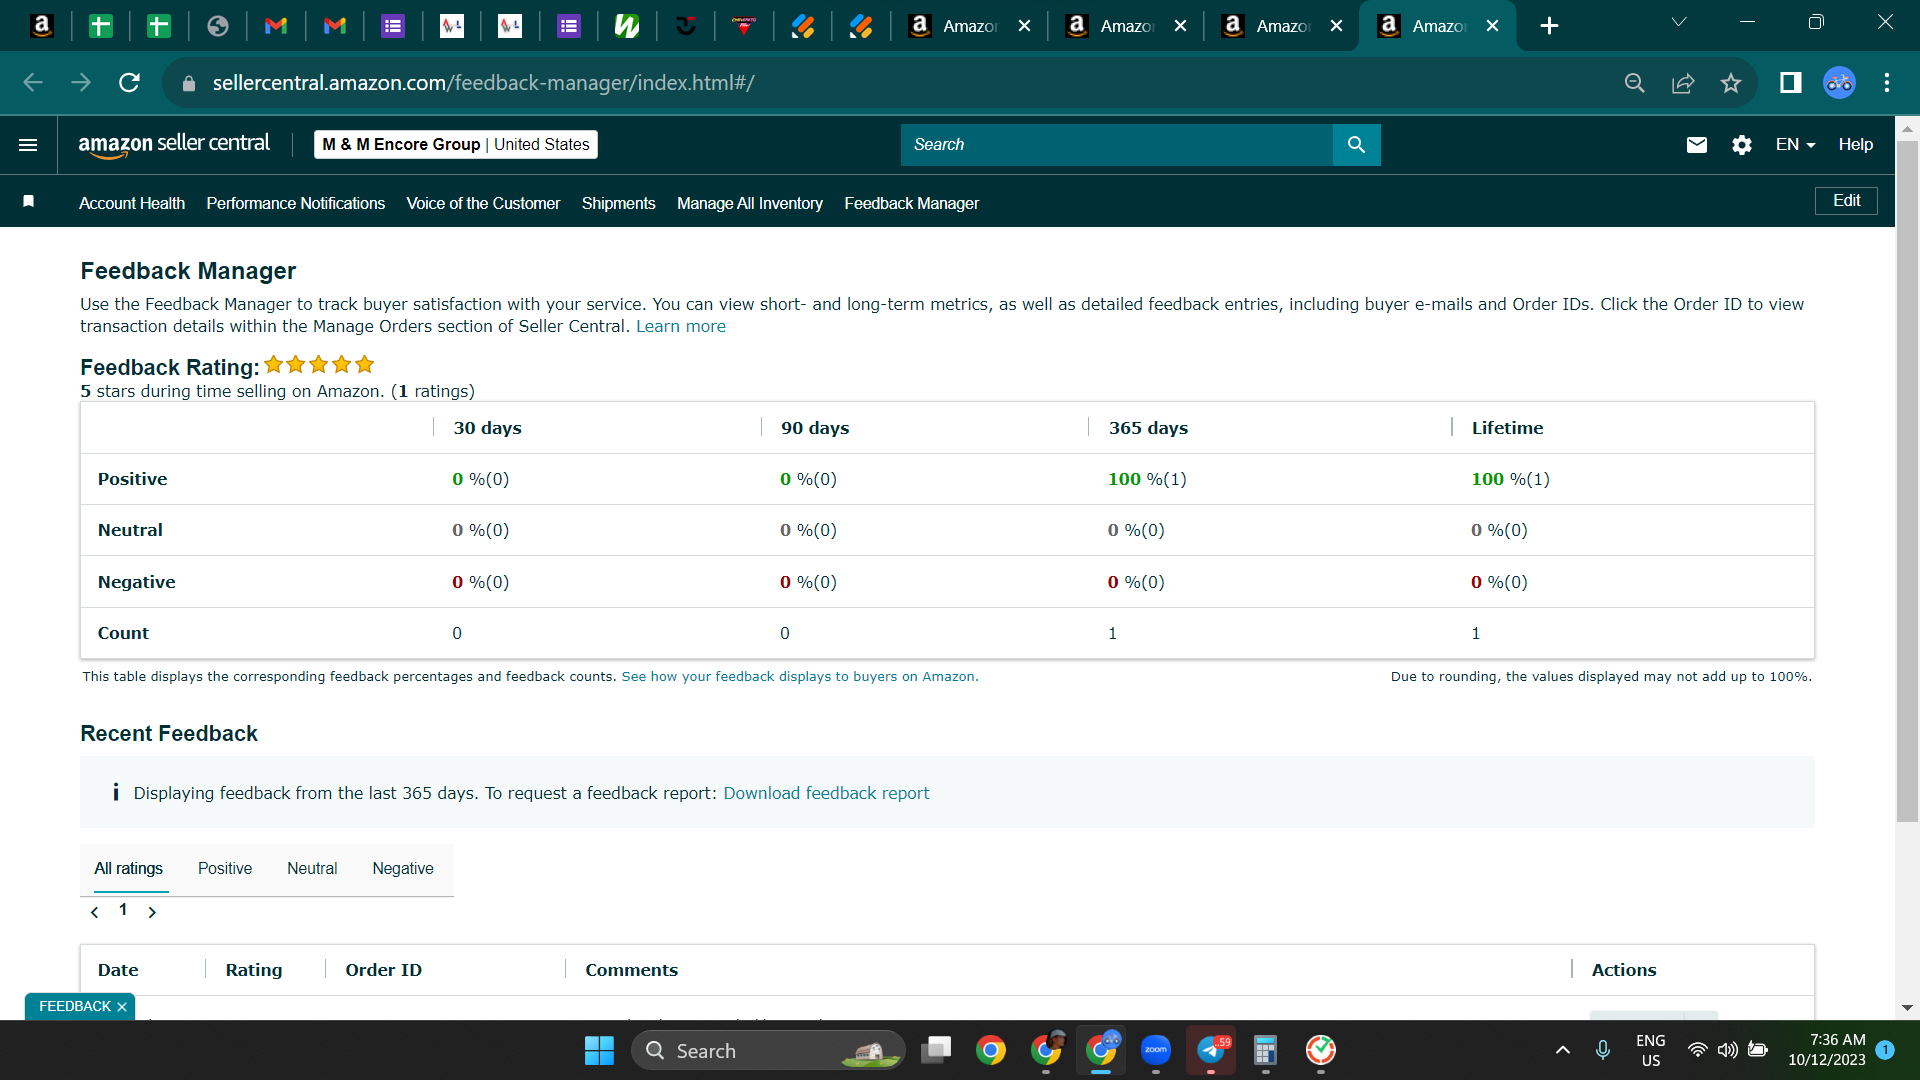
Task: Open the M & M Encore Group account switcher
Action: (455, 145)
